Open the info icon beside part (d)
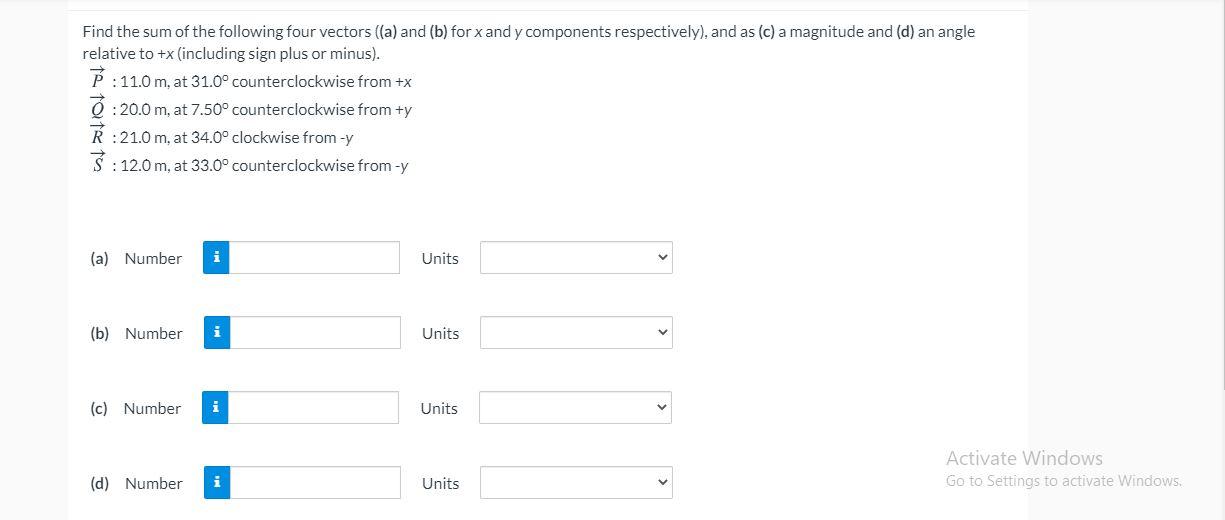The height and width of the screenshot is (520, 1225). [x=217, y=483]
